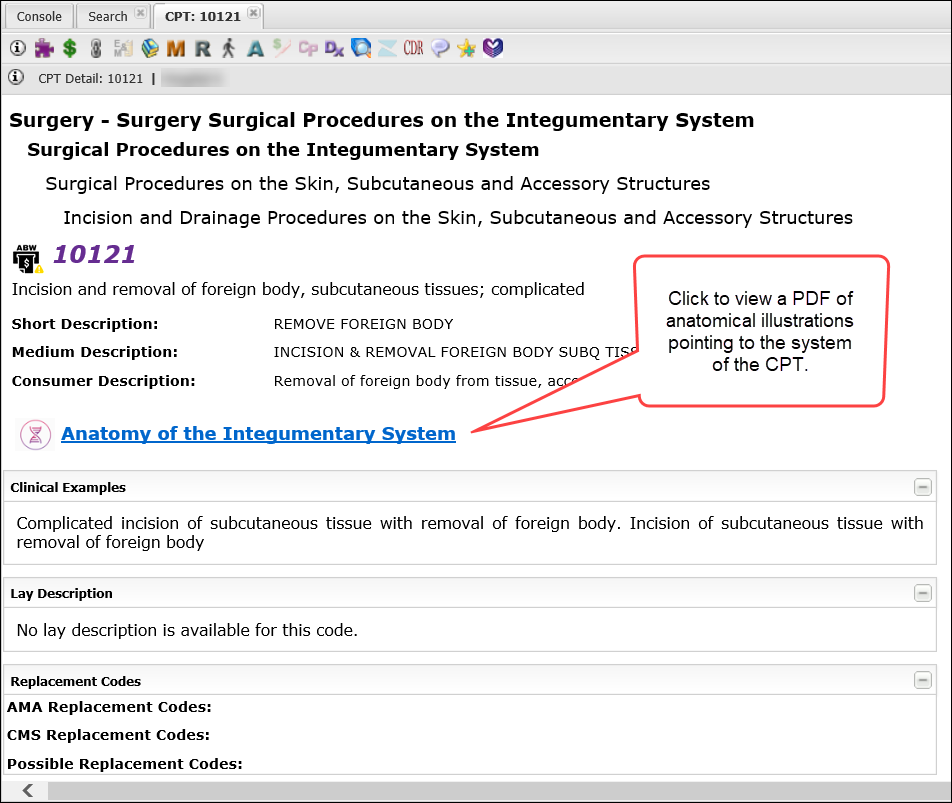Viewport: 952px width, 803px height.
Task: Switch to the Console tab
Action: 39,16
